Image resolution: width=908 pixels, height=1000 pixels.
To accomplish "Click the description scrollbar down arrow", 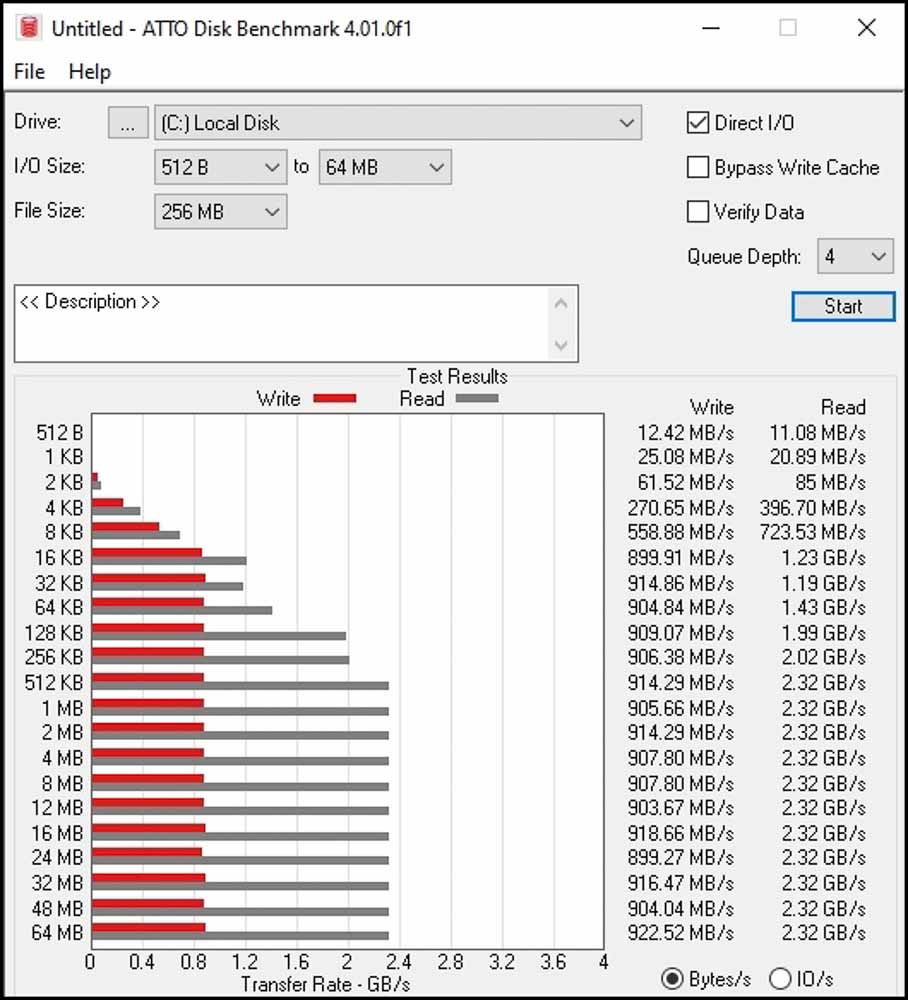I will click(561, 345).
